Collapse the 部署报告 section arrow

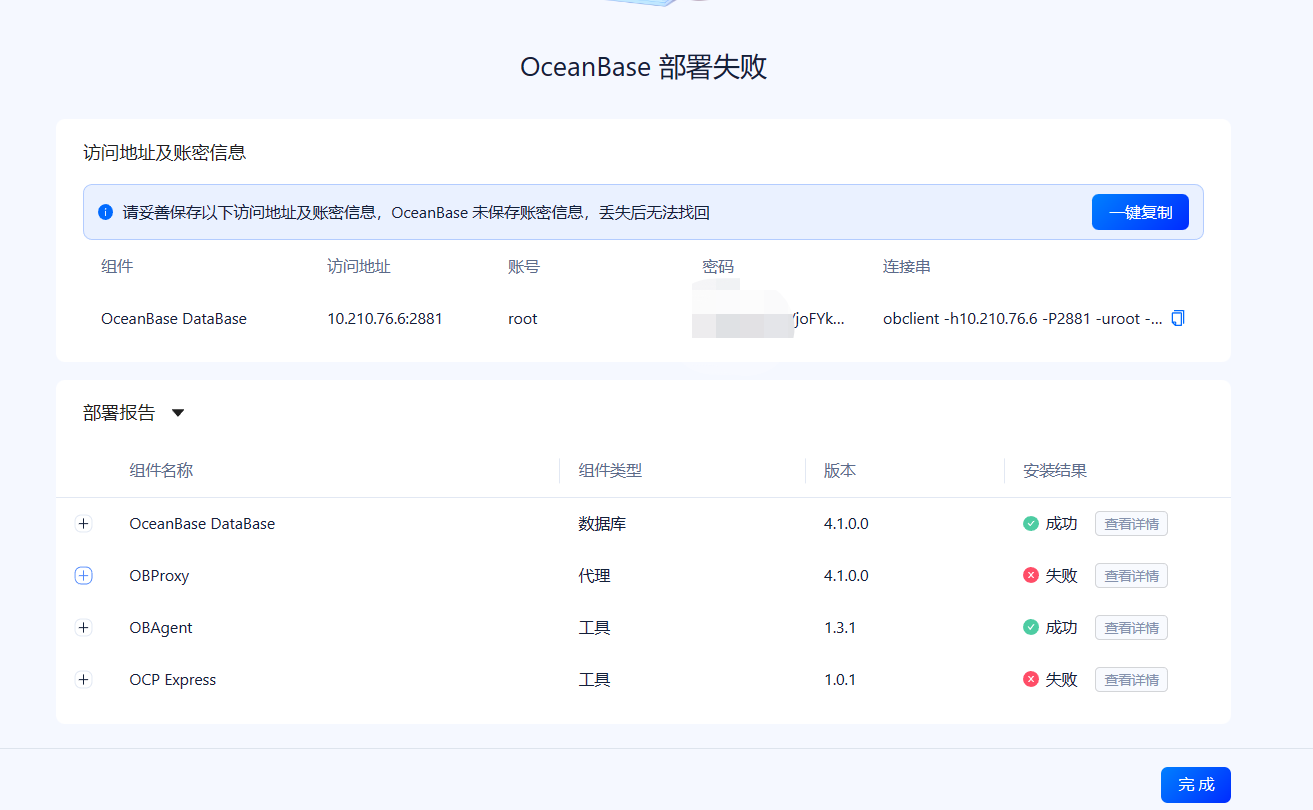178,413
